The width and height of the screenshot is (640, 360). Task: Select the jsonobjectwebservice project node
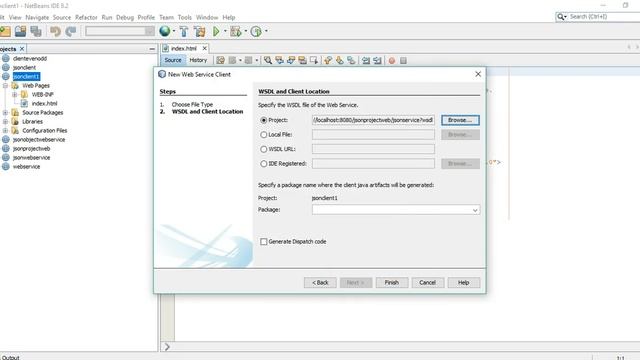[x=39, y=140]
